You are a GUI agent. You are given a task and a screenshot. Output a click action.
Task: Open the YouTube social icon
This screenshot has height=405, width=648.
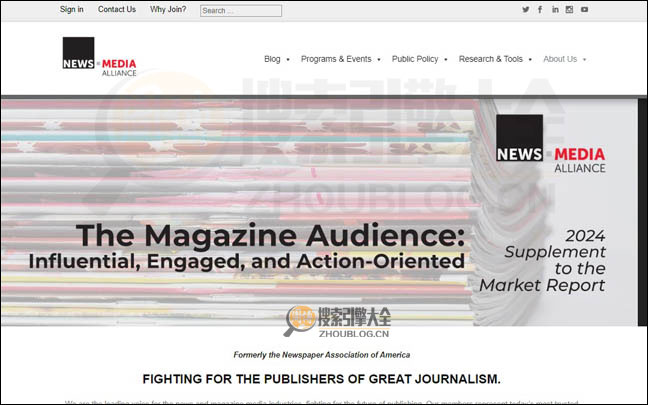[584, 10]
